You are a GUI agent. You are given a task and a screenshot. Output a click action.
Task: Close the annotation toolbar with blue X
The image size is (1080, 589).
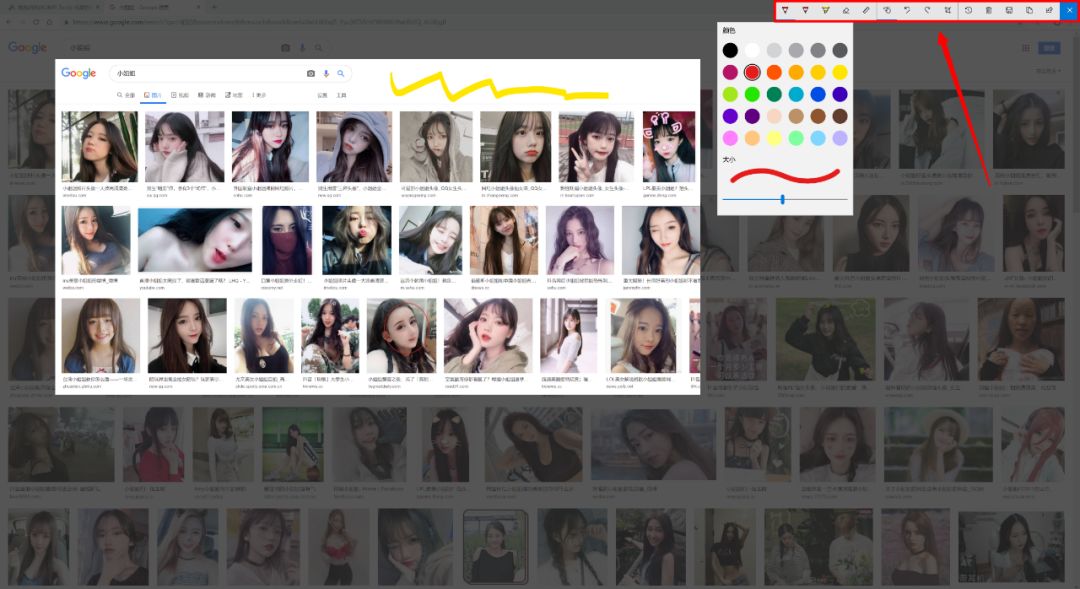tap(1070, 10)
